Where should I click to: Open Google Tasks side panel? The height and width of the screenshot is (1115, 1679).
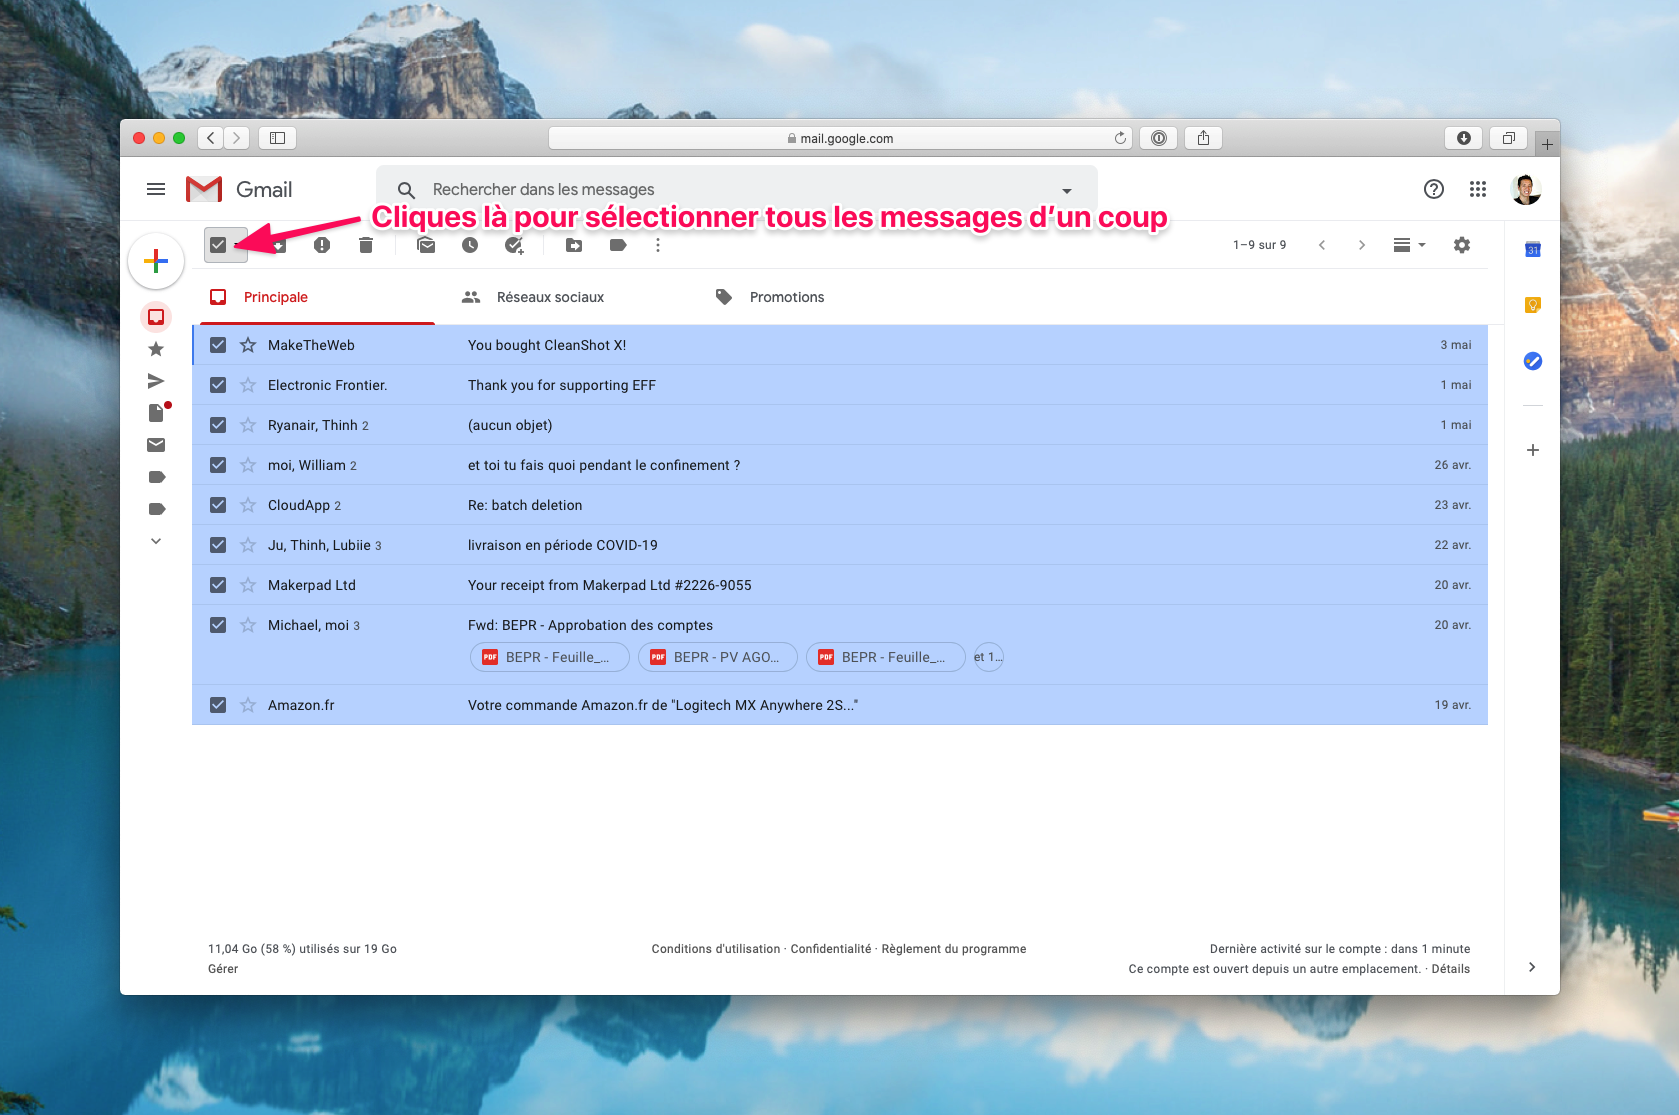(x=1533, y=361)
